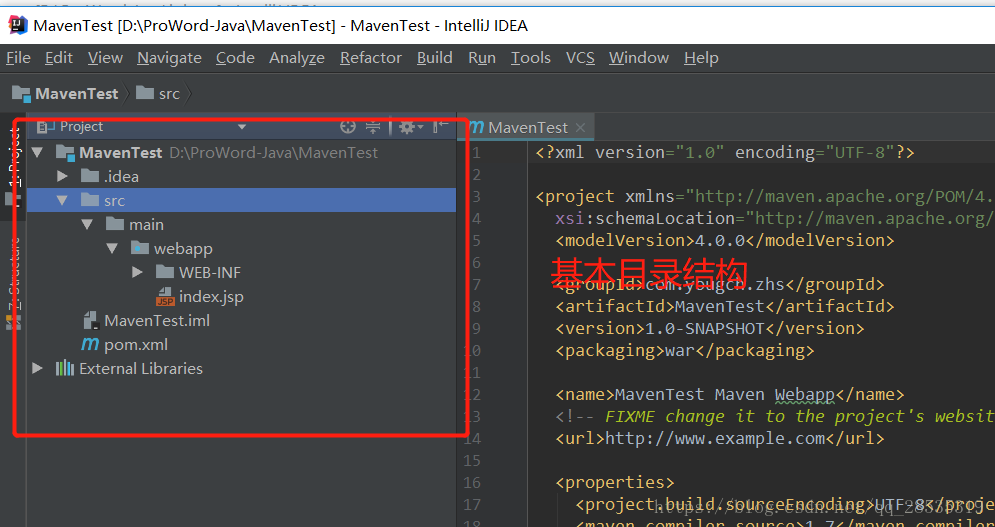Click 1.0-SNAPSHOT version text
995x527 pixels.
point(704,328)
